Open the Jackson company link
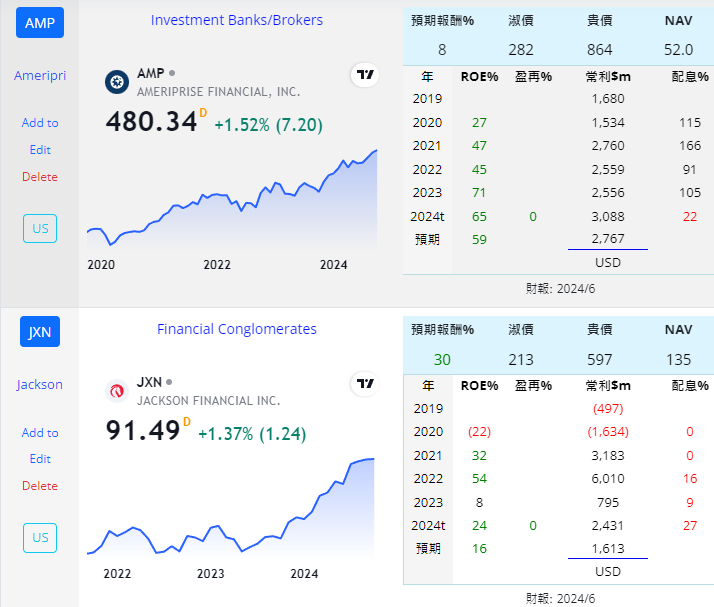Viewport: 714px width, 607px height. (x=40, y=384)
